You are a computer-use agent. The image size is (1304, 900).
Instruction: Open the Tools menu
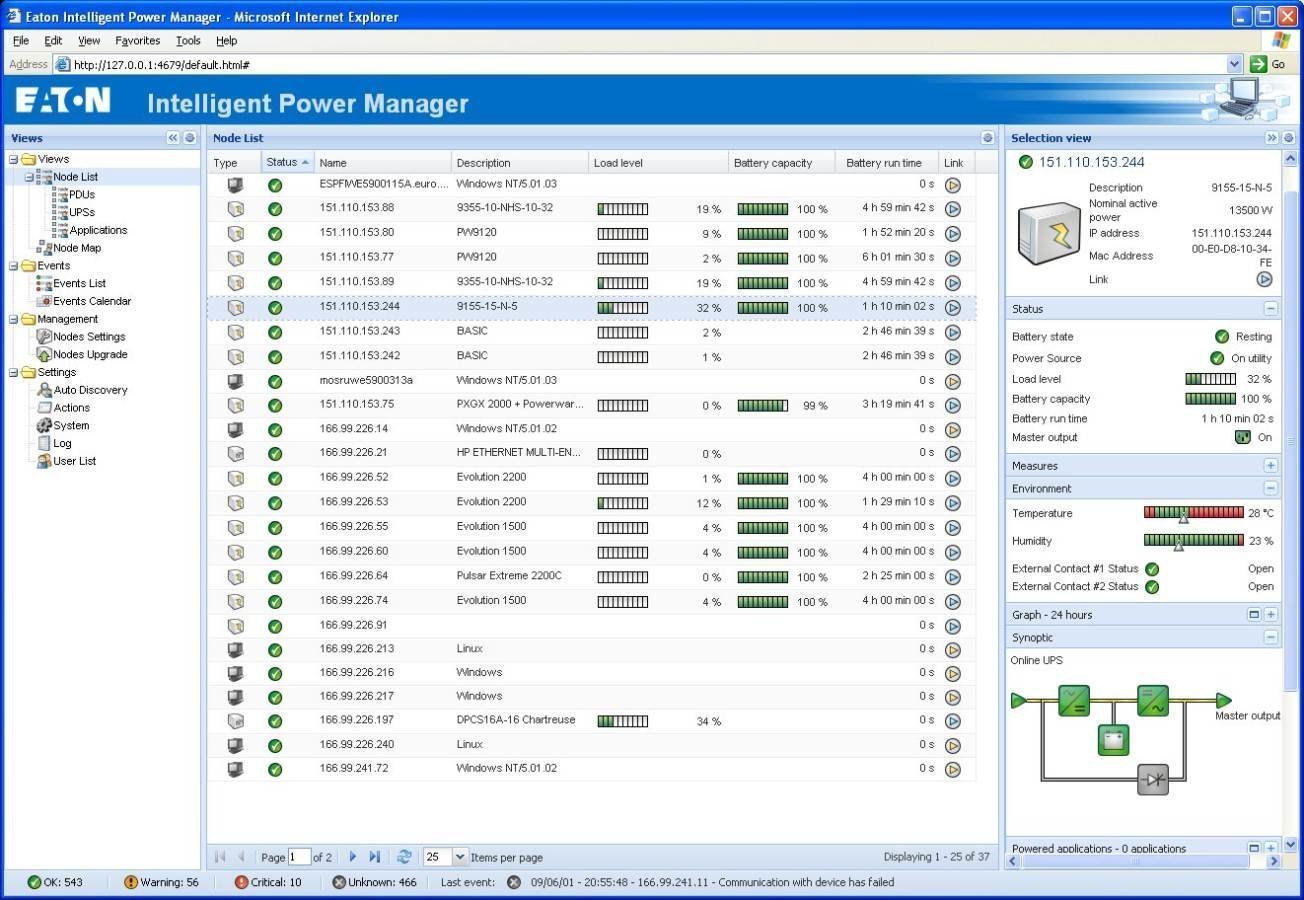click(x=188, y=41)
